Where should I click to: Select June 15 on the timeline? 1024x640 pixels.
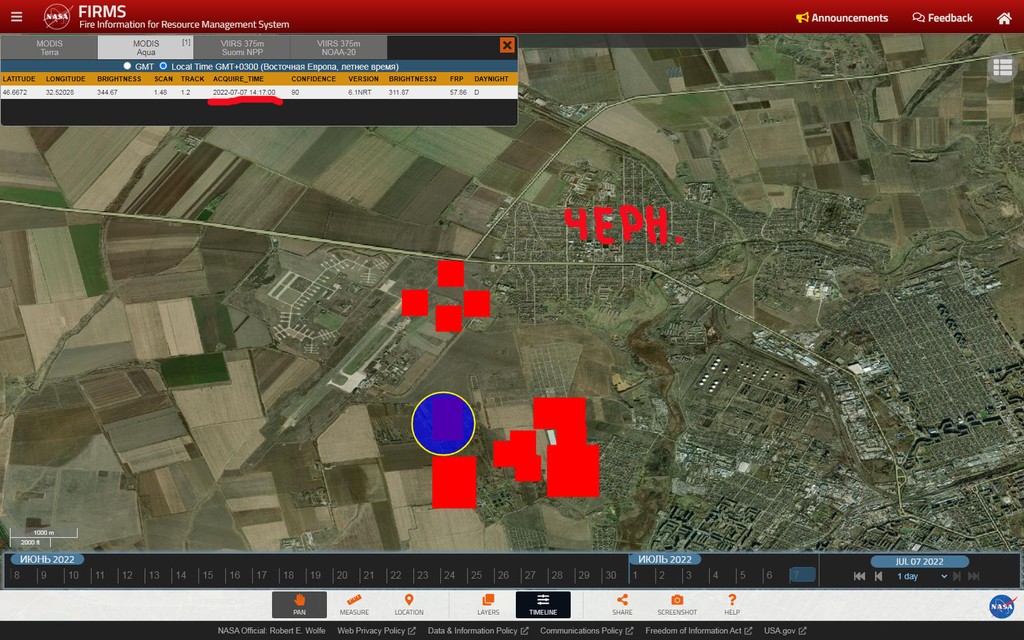(208, 575)
